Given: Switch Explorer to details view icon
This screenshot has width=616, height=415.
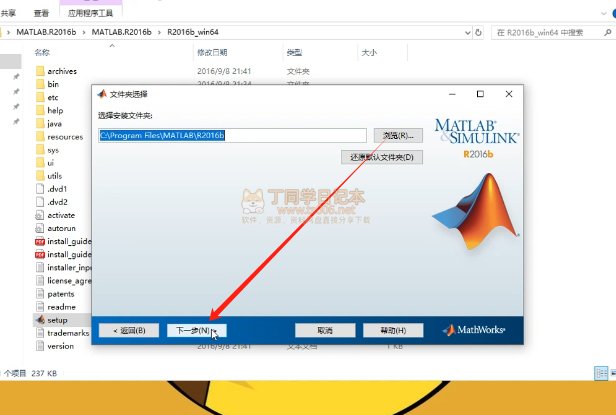Looking at the screenshot, I should click(x=601, y=373).
